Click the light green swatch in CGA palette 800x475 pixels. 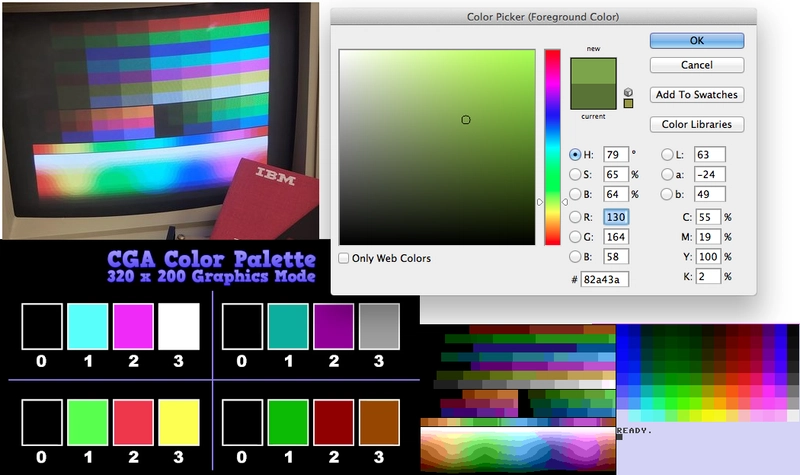(87, 422)
